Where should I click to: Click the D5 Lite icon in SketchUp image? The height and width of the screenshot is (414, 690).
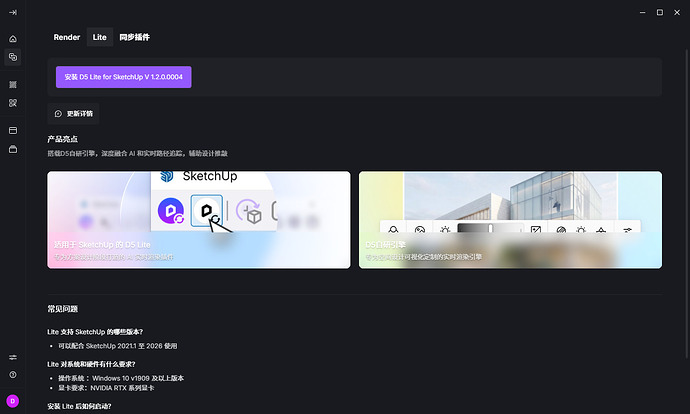click(207, 211)
